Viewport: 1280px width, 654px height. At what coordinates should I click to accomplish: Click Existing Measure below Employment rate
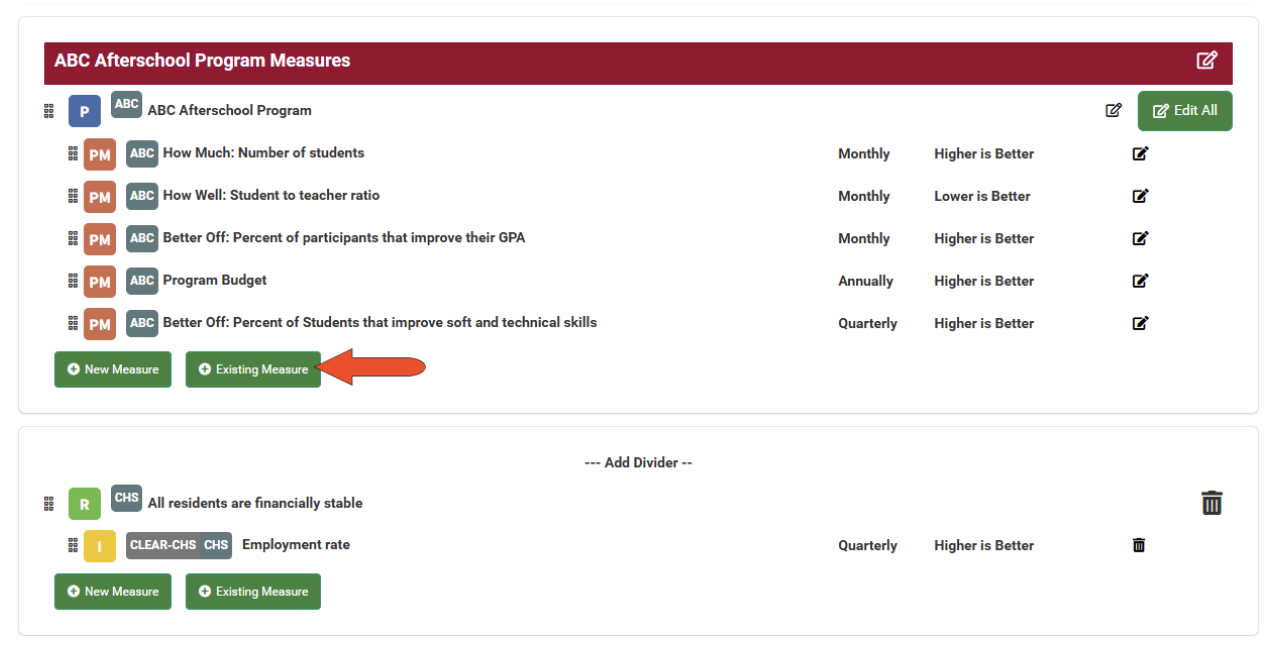pyautogui.click(x=253, y=592)
